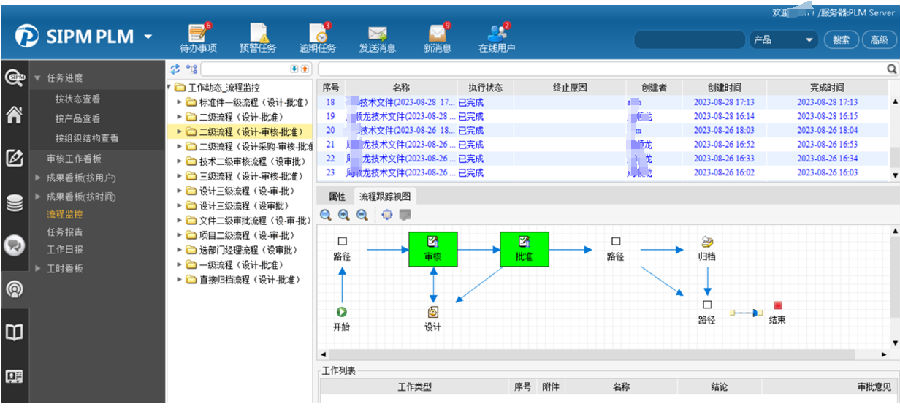Switch to the 属性 tab

point(337,196)
